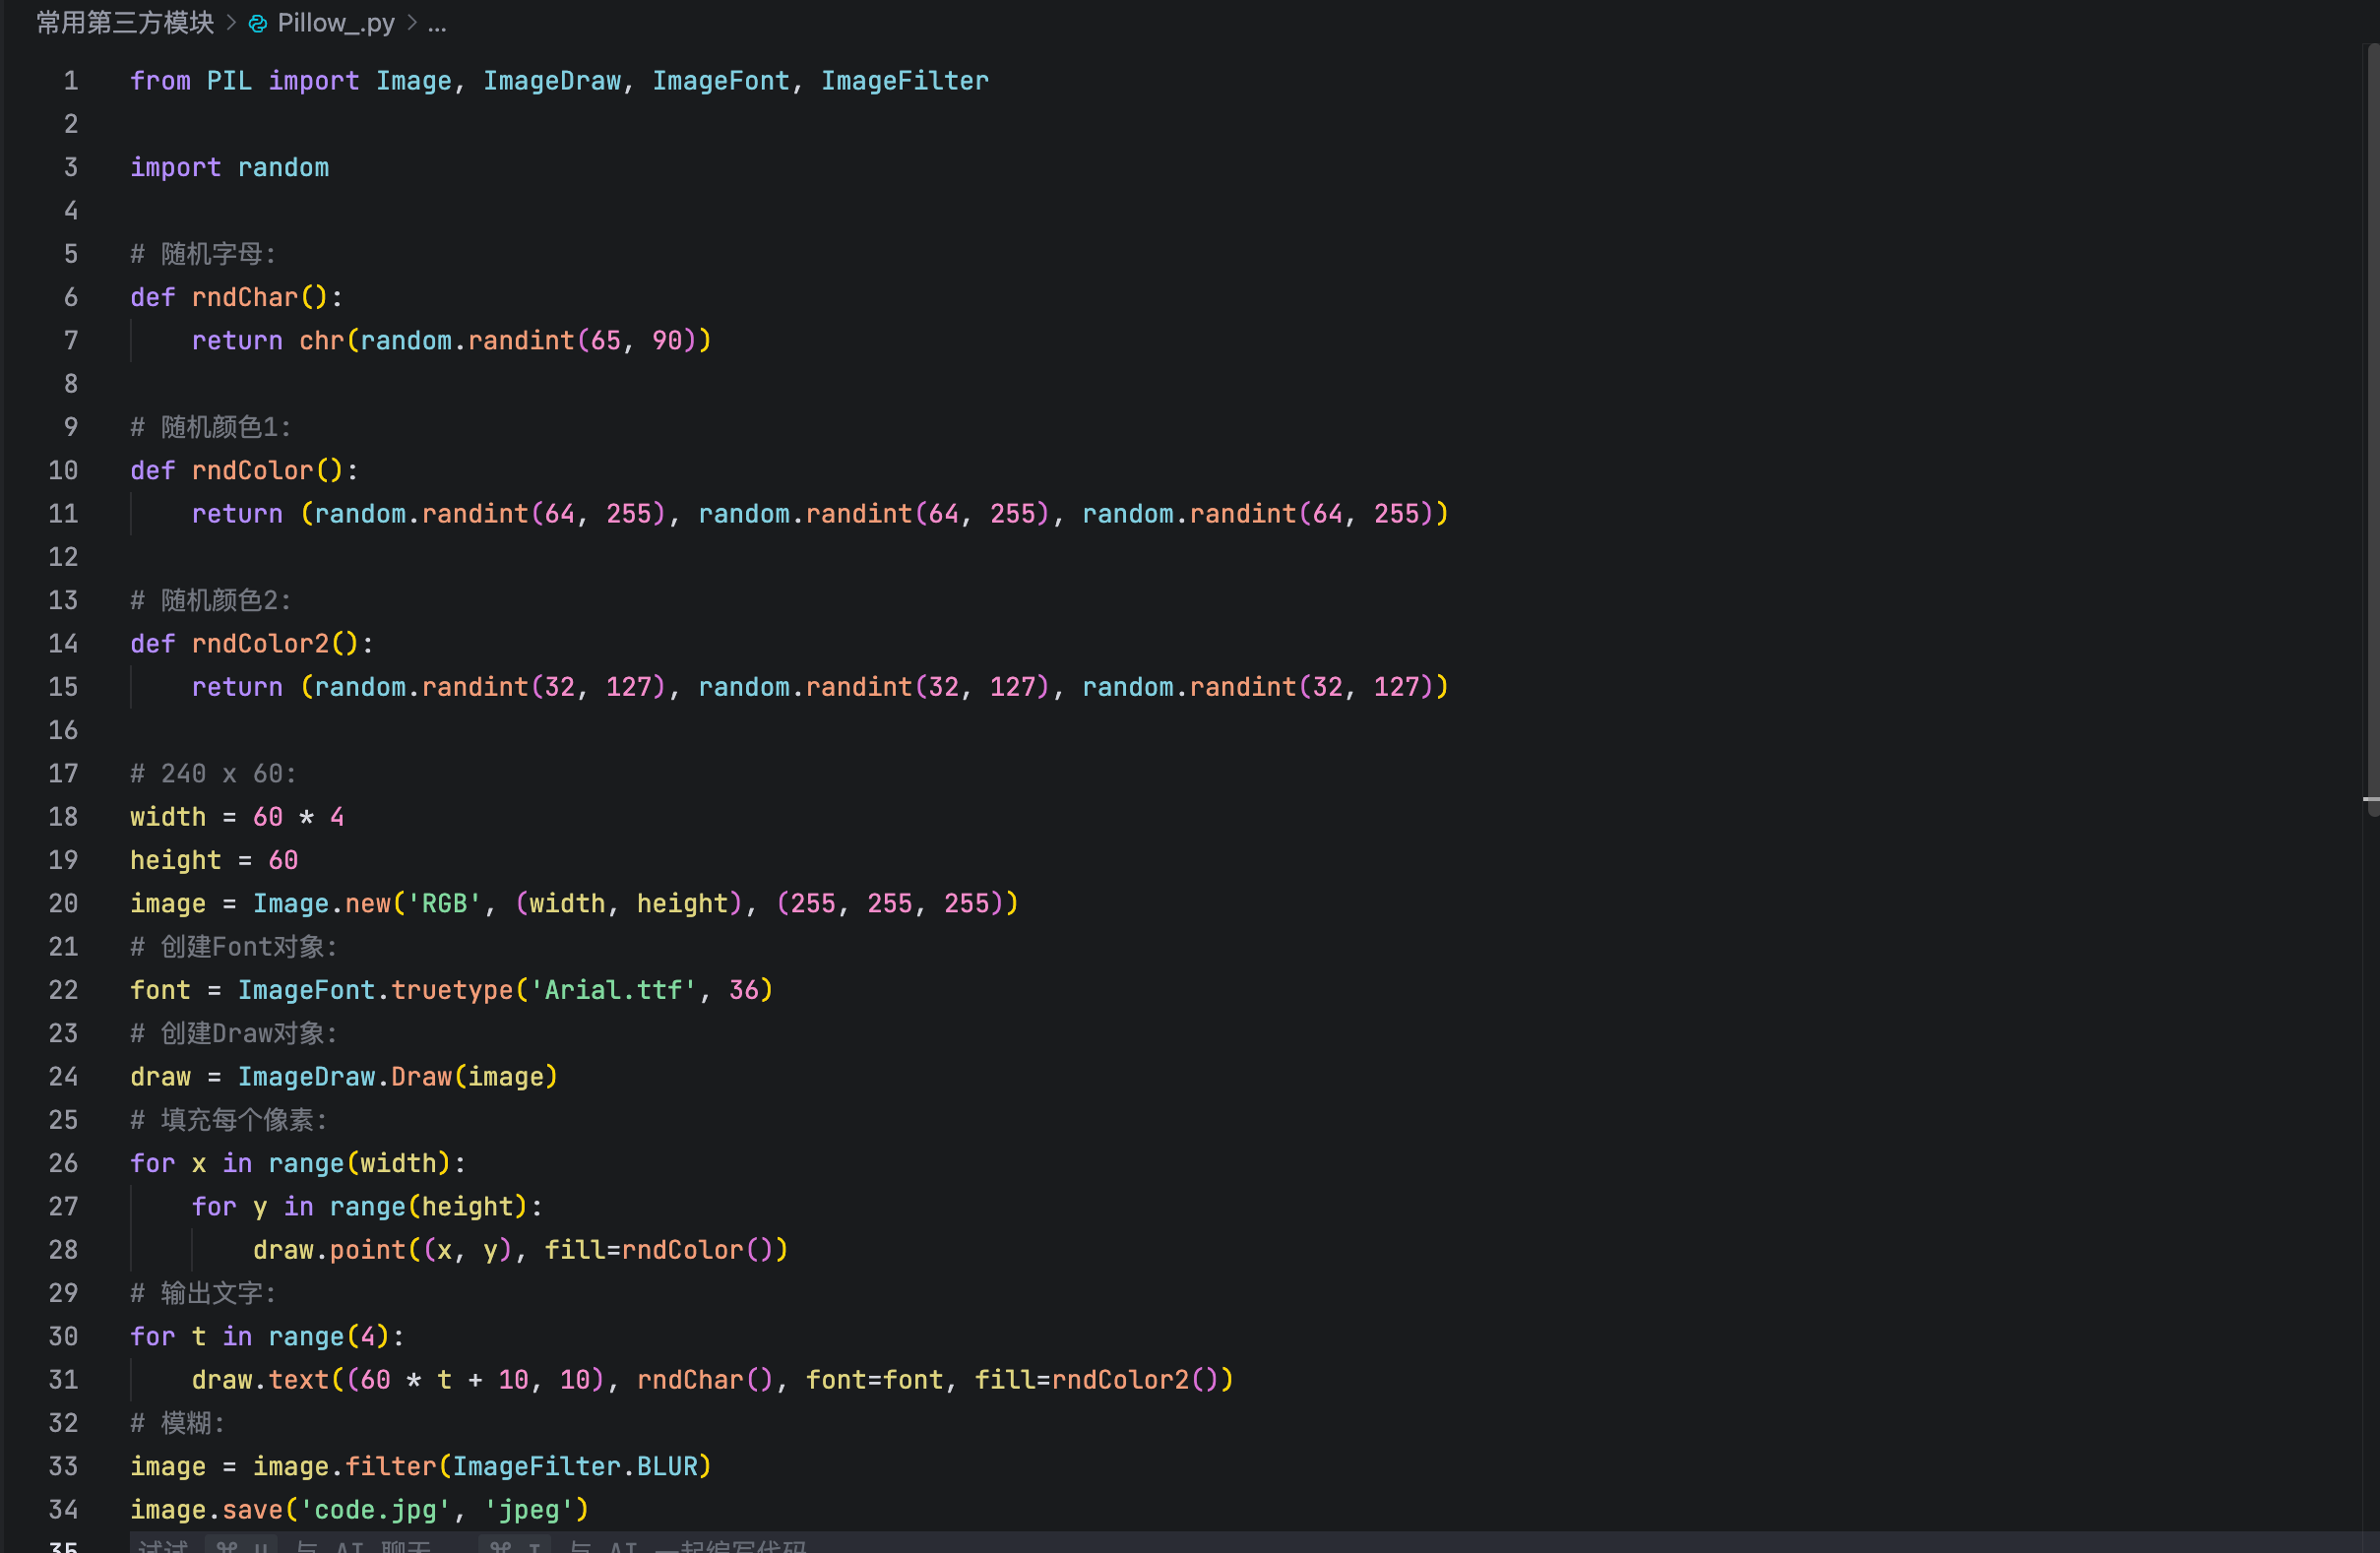
Task: Open the Pillow_.py breadcrumb item
Action: pos(336,23)
